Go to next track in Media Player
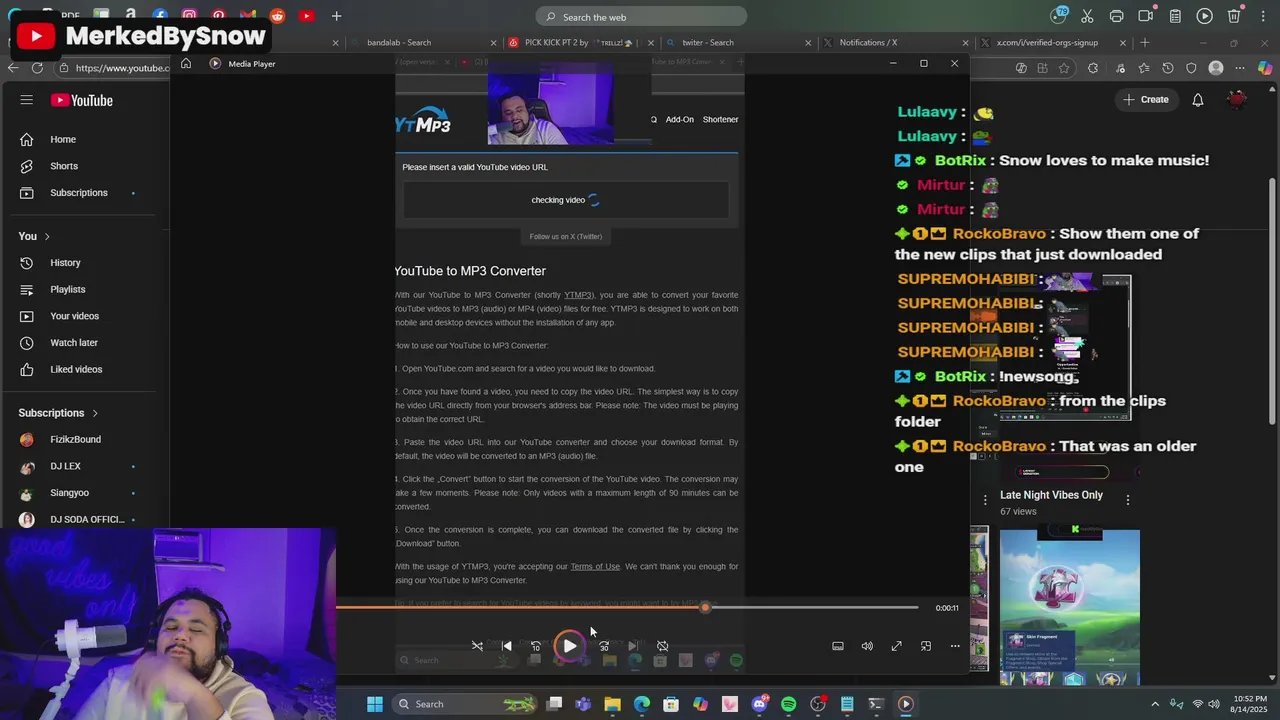The width and height of the screenshot is (1280, 720). point(632,646)
